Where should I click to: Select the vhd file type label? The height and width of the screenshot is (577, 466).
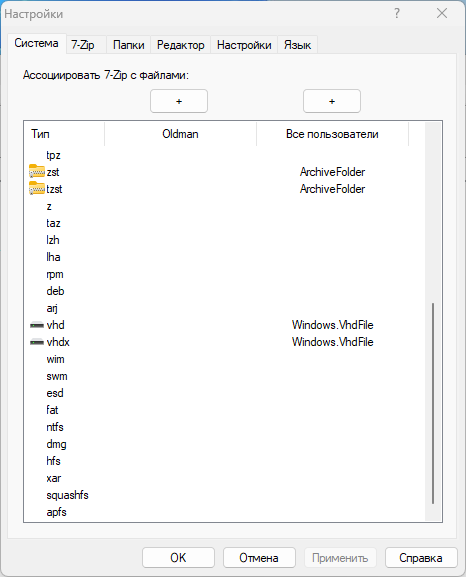[56, 325]
